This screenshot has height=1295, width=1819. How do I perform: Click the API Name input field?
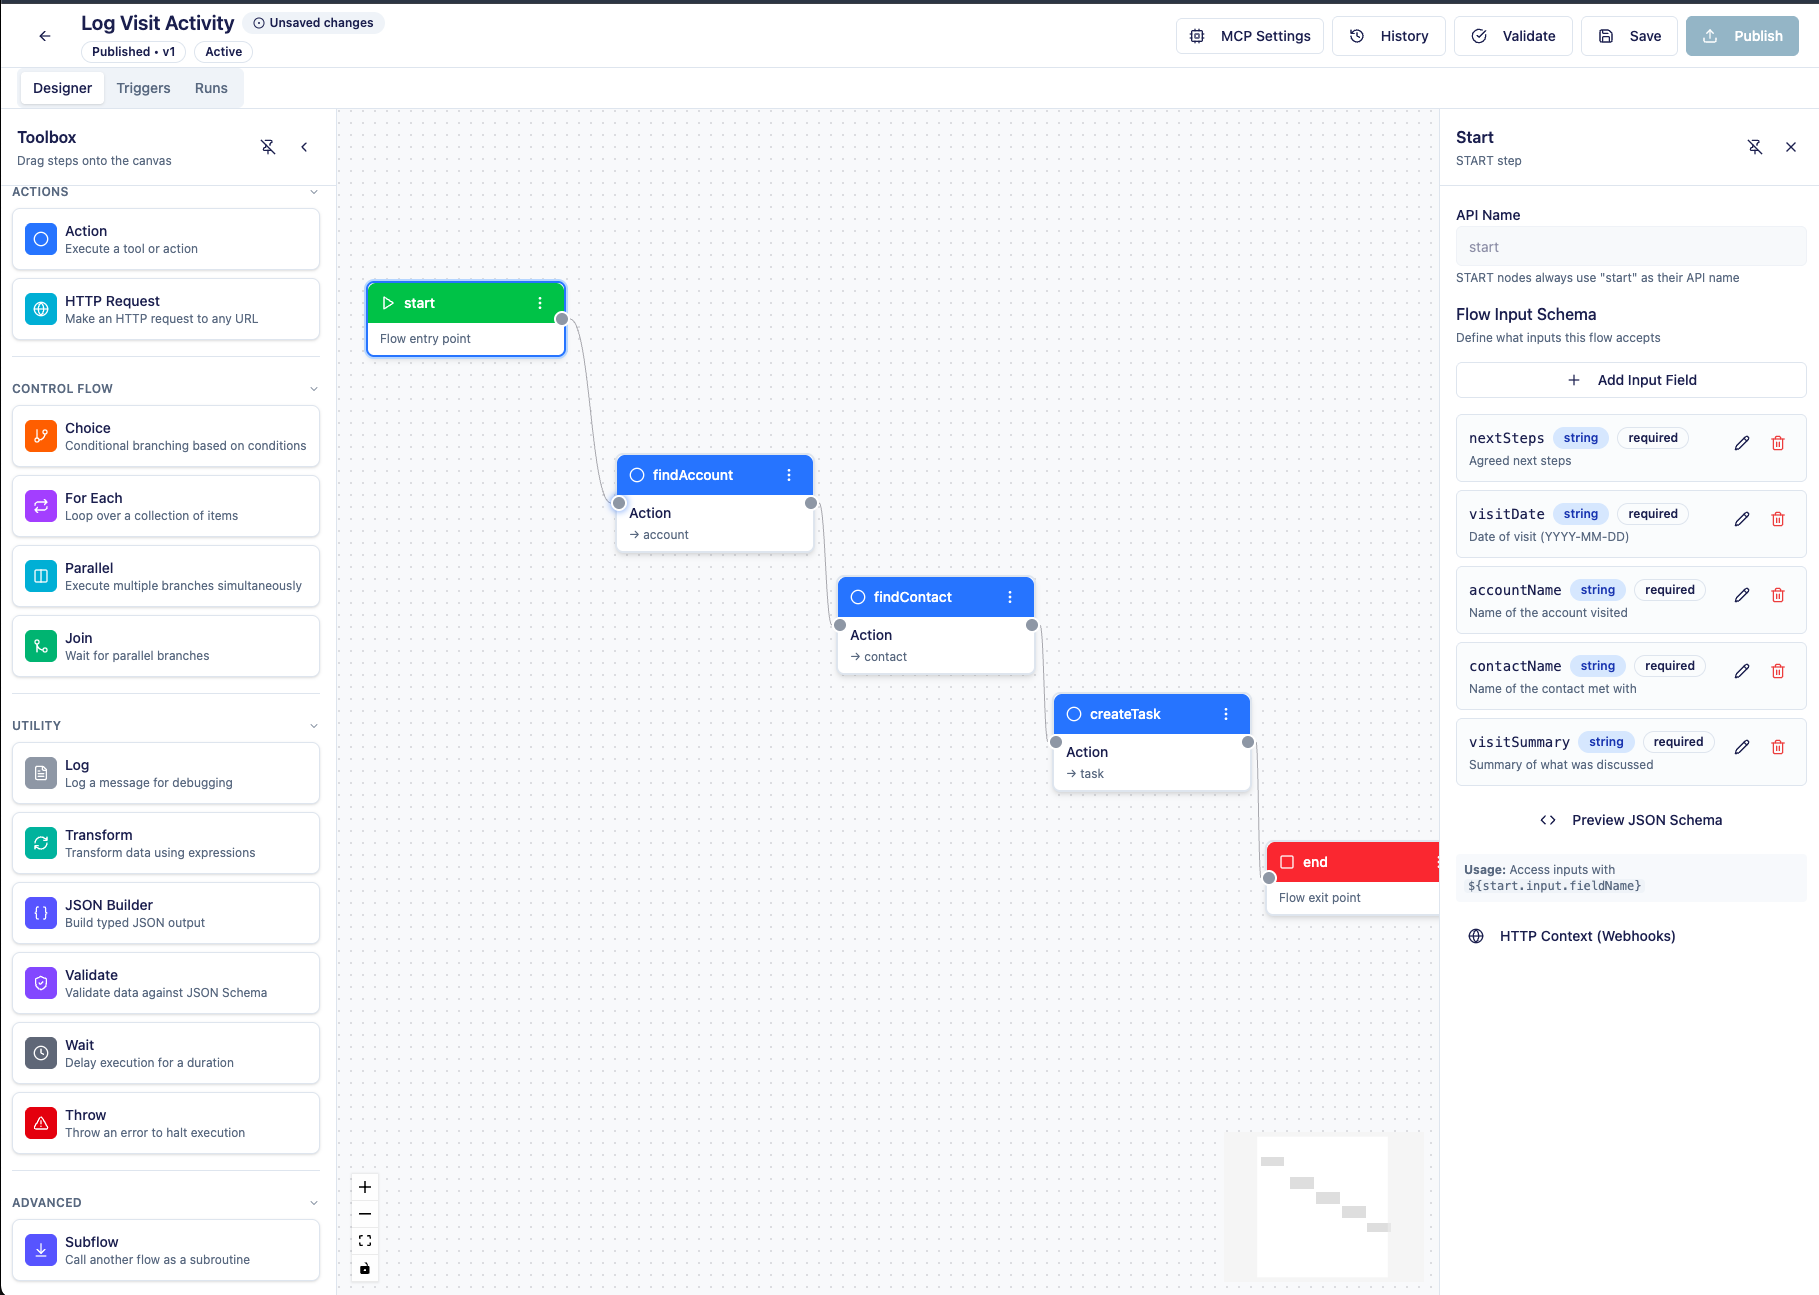point(1631,247)
